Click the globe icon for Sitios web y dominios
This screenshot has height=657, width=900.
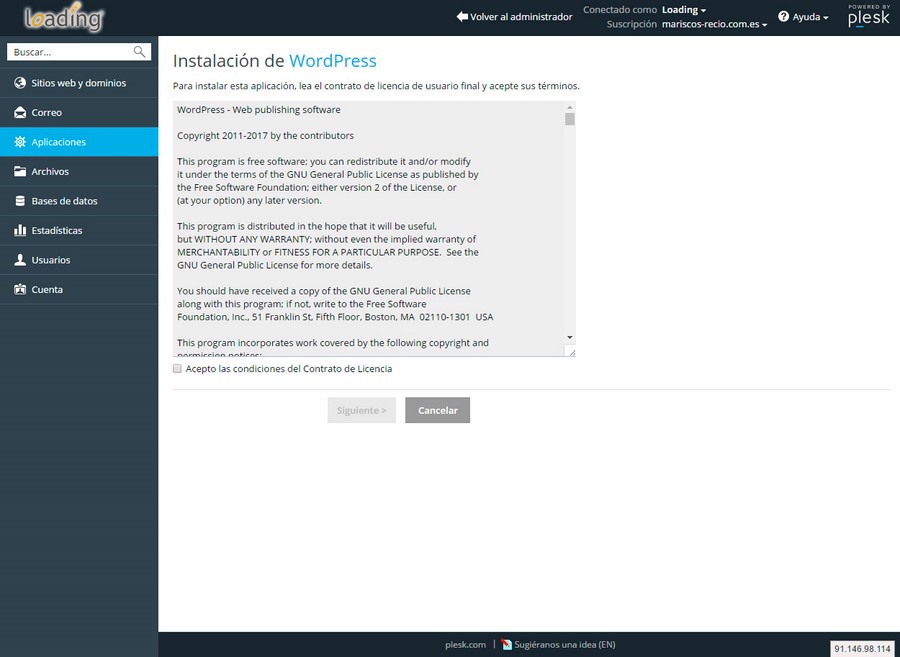point(20,83)
